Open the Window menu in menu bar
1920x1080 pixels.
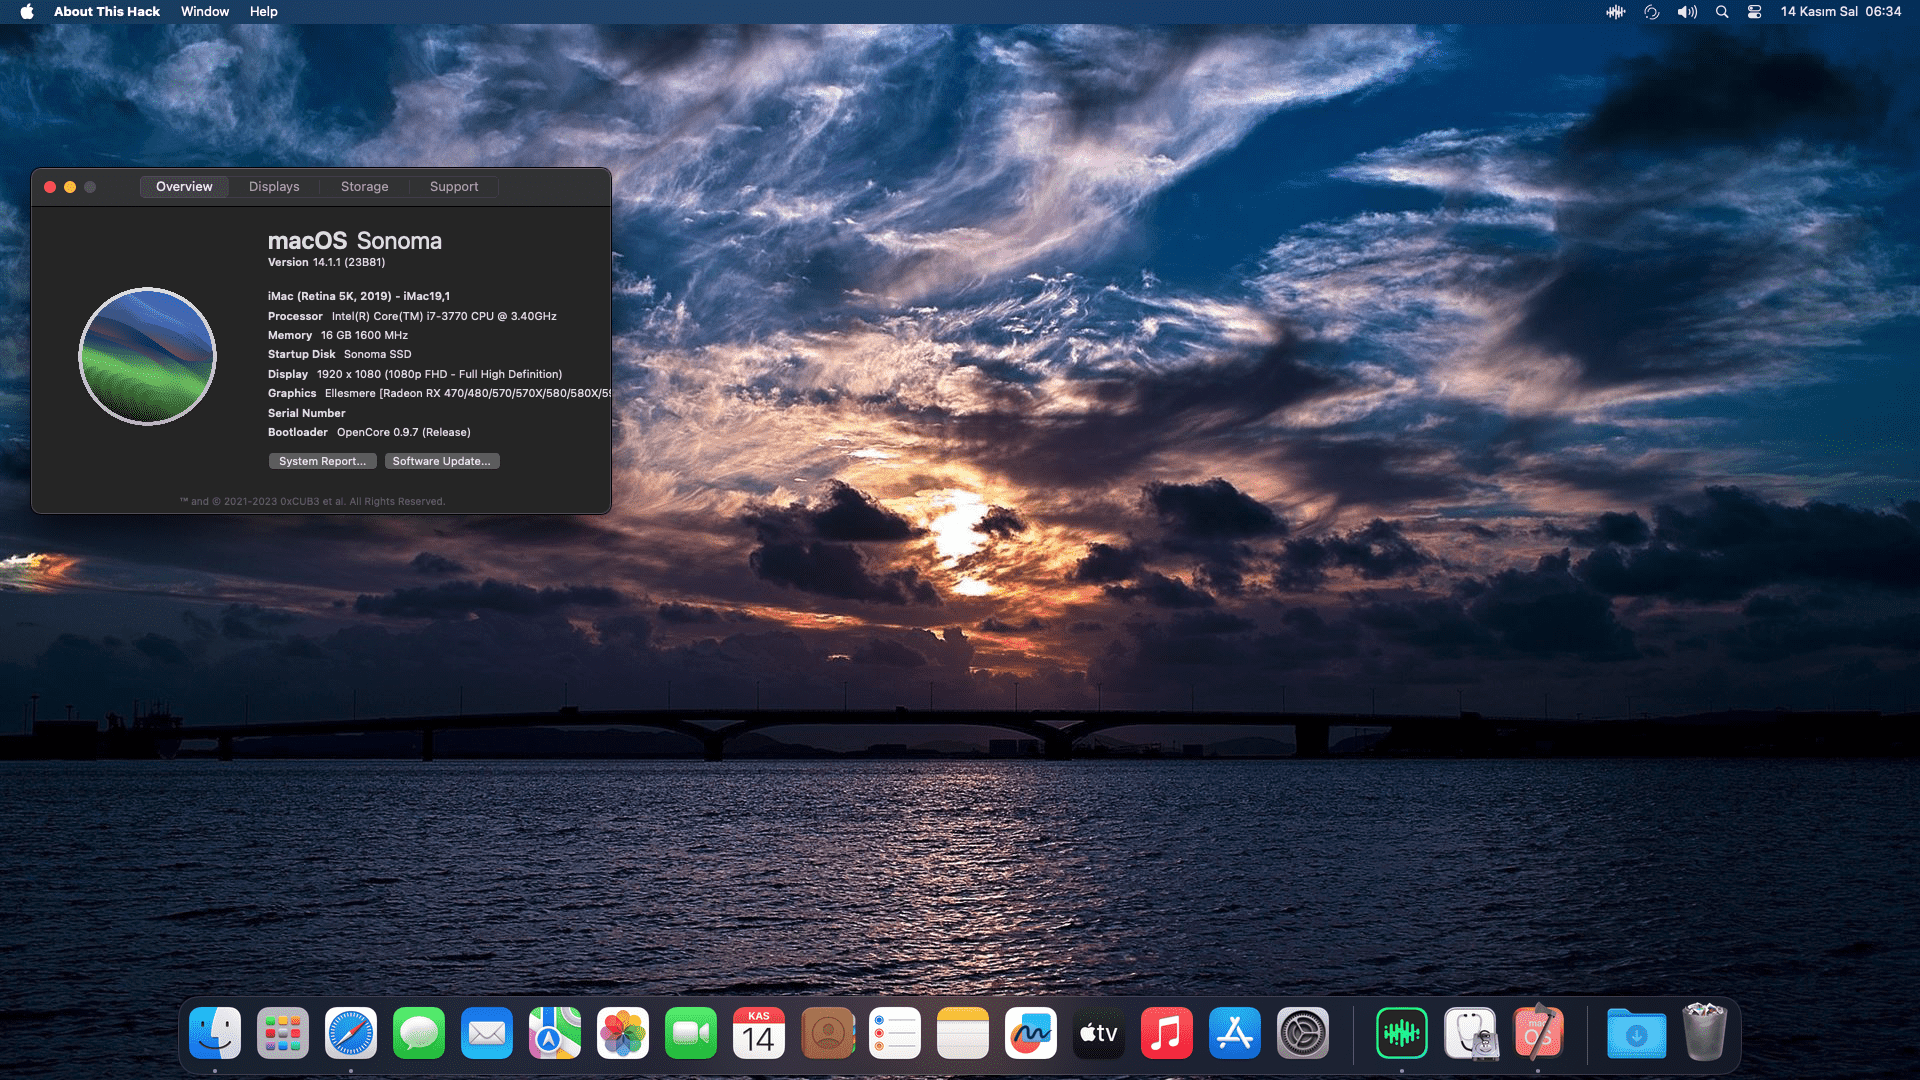(x=204, y=11)
